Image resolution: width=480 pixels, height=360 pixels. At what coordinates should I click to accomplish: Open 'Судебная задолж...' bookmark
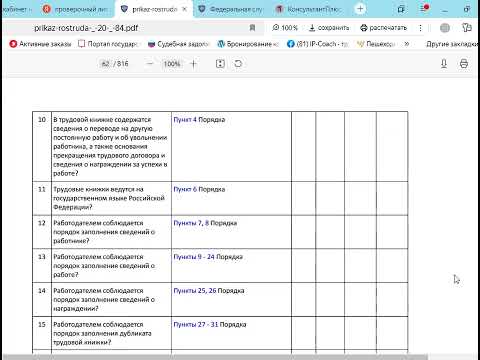(179, 44)
